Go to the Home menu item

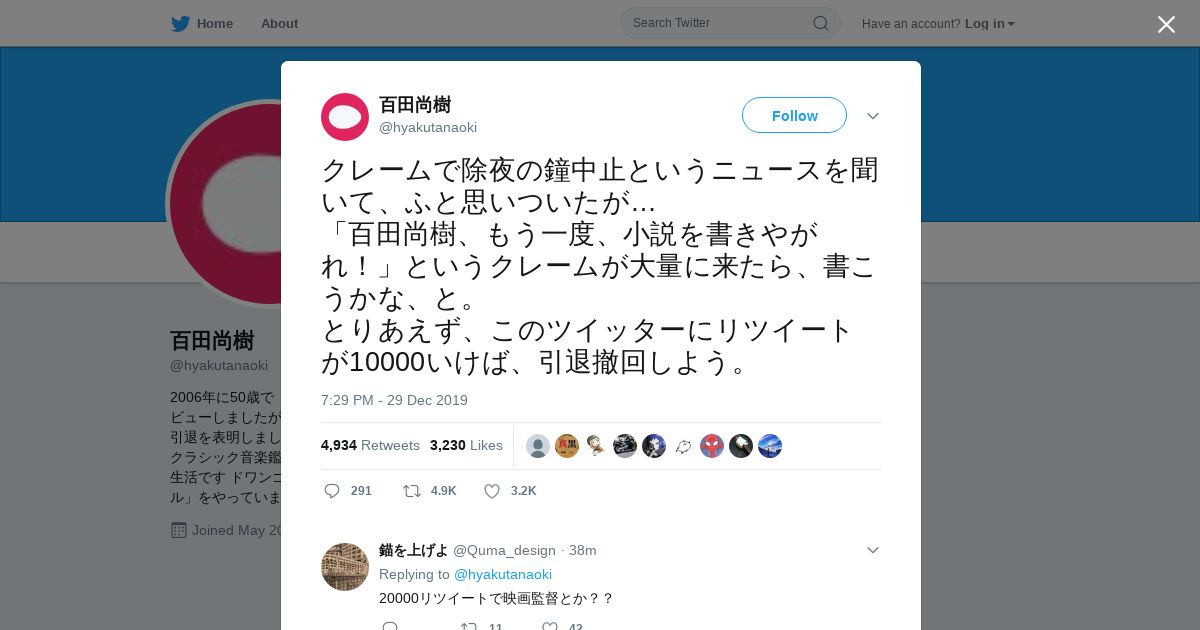coord(215,24)
